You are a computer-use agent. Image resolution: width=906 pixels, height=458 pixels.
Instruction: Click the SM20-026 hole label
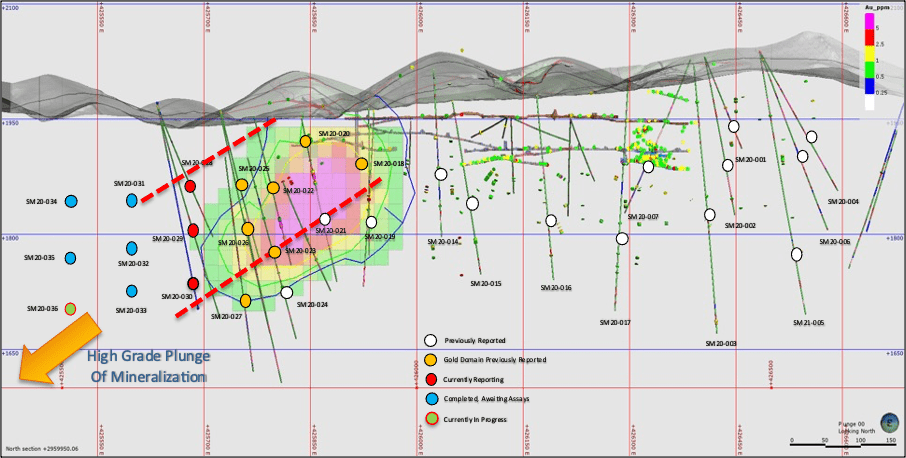click(x=233, y=243)
